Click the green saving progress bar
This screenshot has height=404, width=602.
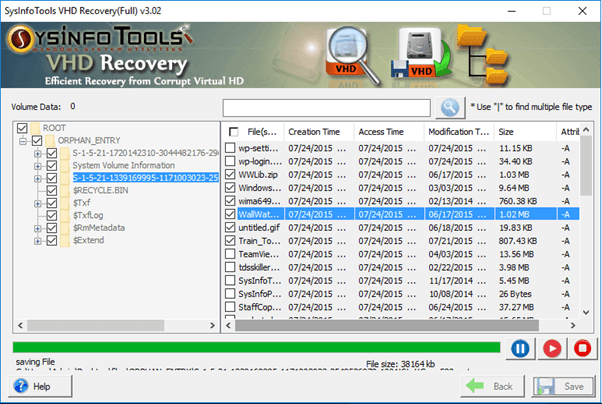tap(256, 348)
